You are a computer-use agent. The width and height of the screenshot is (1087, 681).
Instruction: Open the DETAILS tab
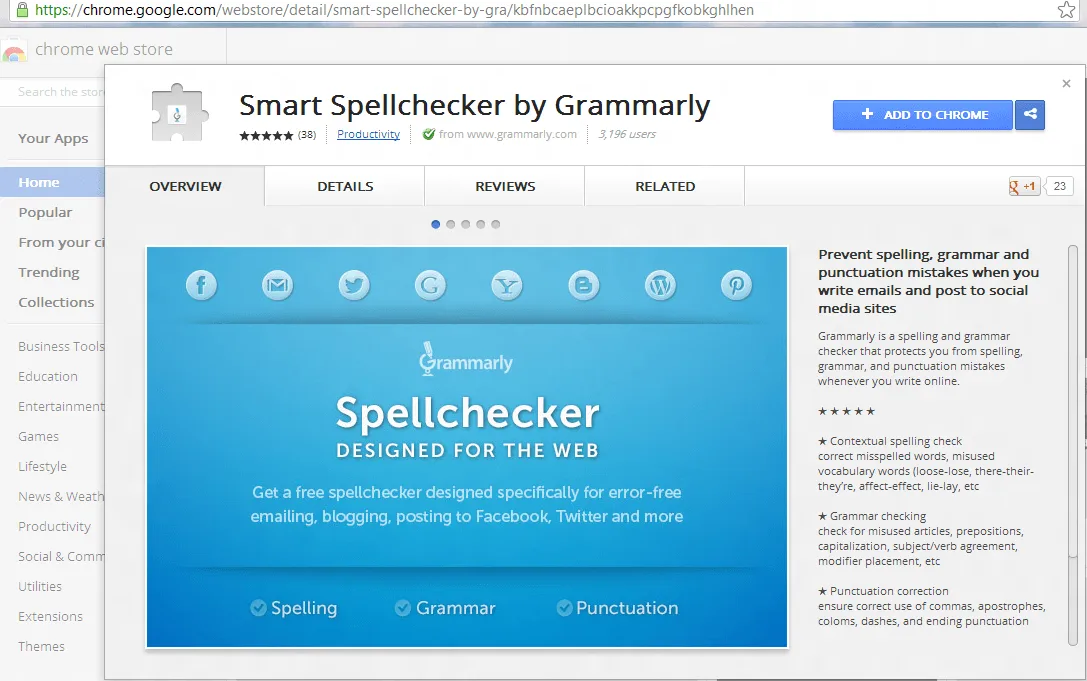(x=344, y=186)
